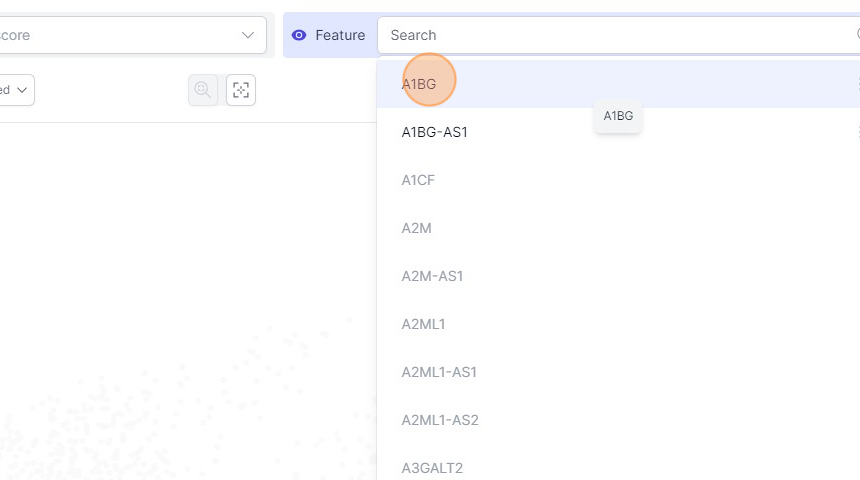Image resolution: width=860 pixels, height=480 pixels.
Task: Click the fit-to-view focus icon
Action: tap(241, 90)
